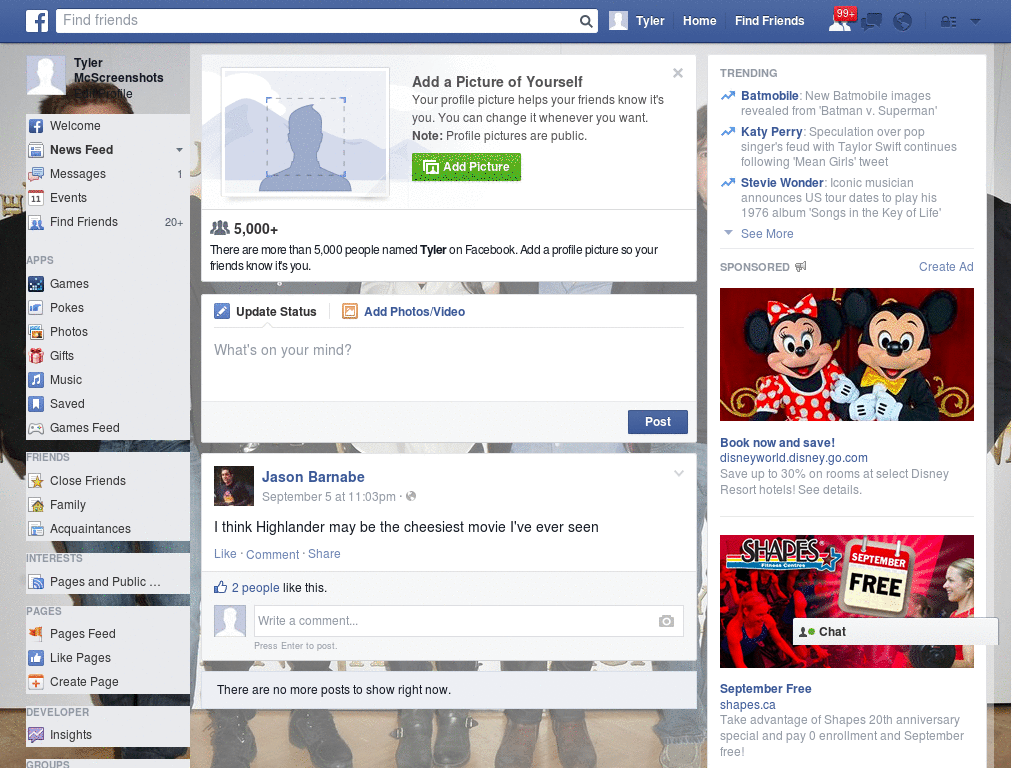Click the Close Friends star icon

click(x=36, y=481)
